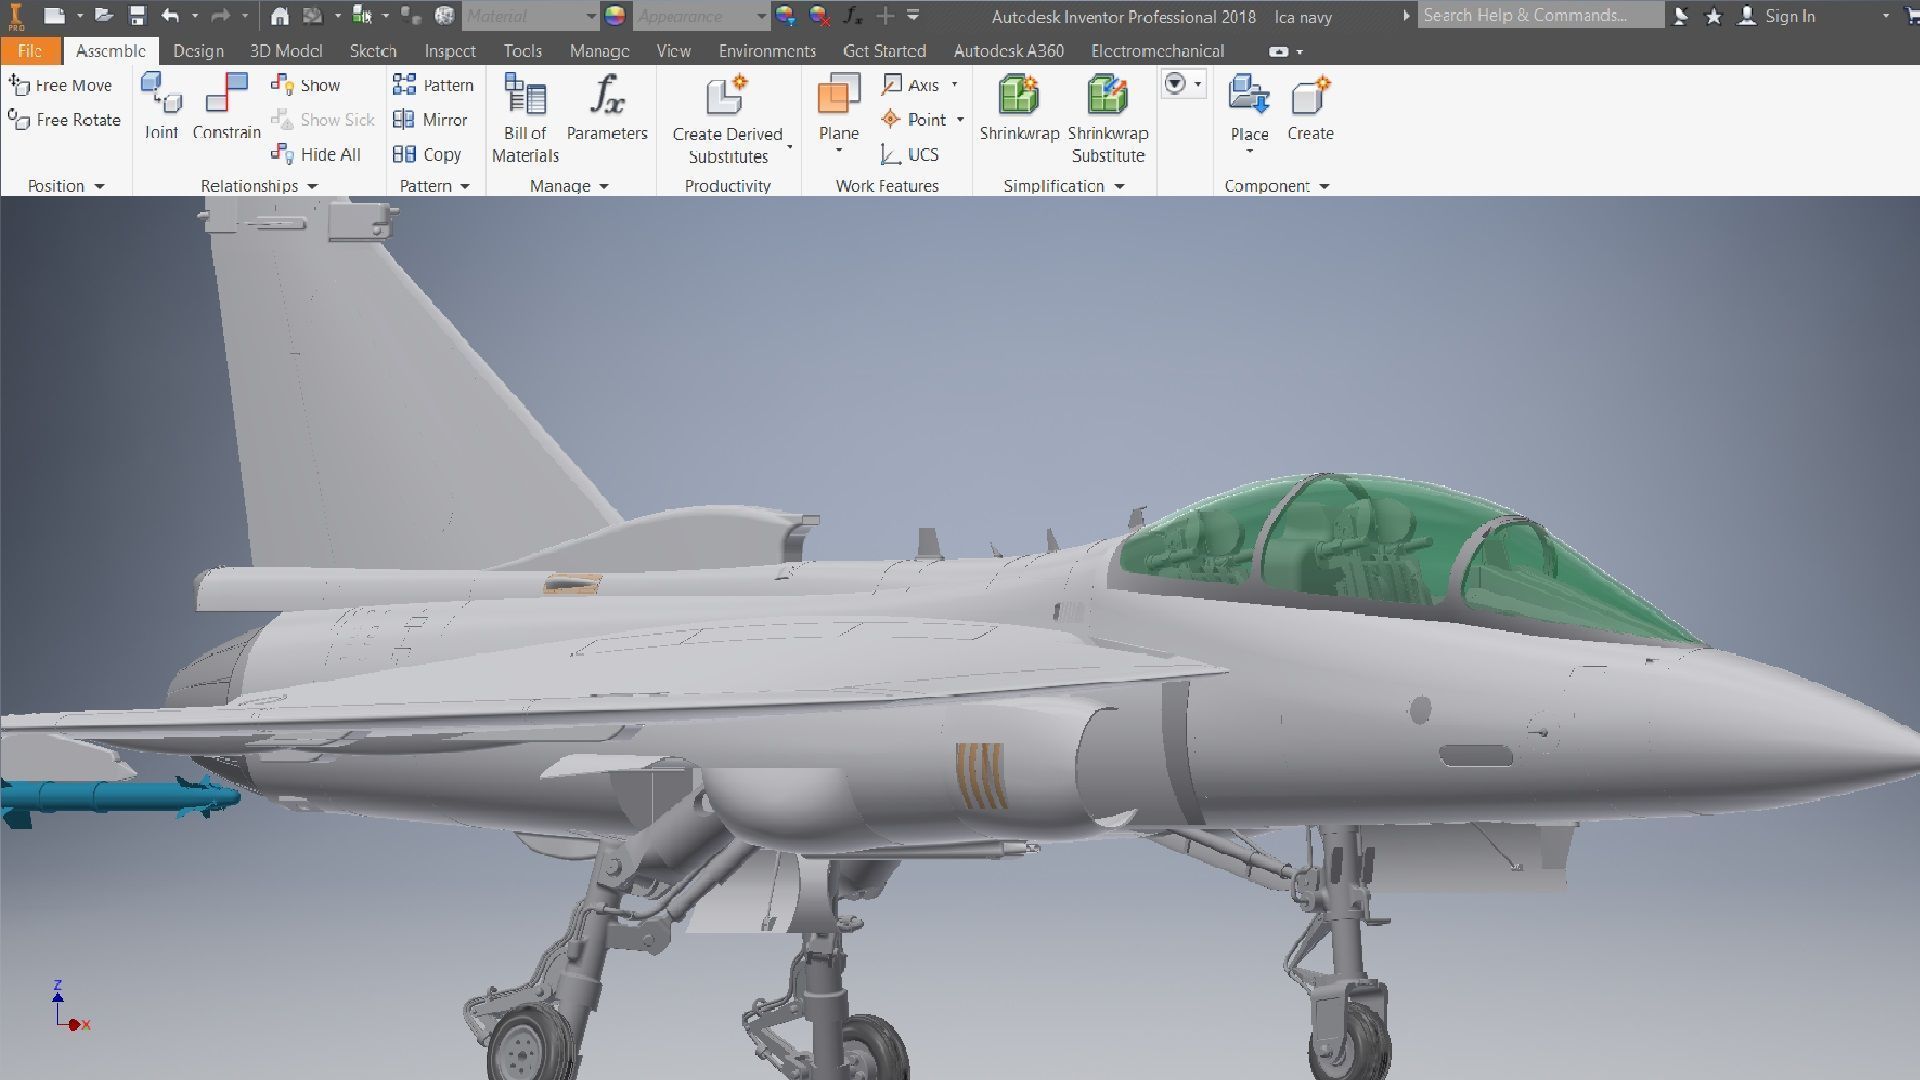Screen dimensions: 1920x1080
Task: Open the File menu
Action: click(30, 51)
